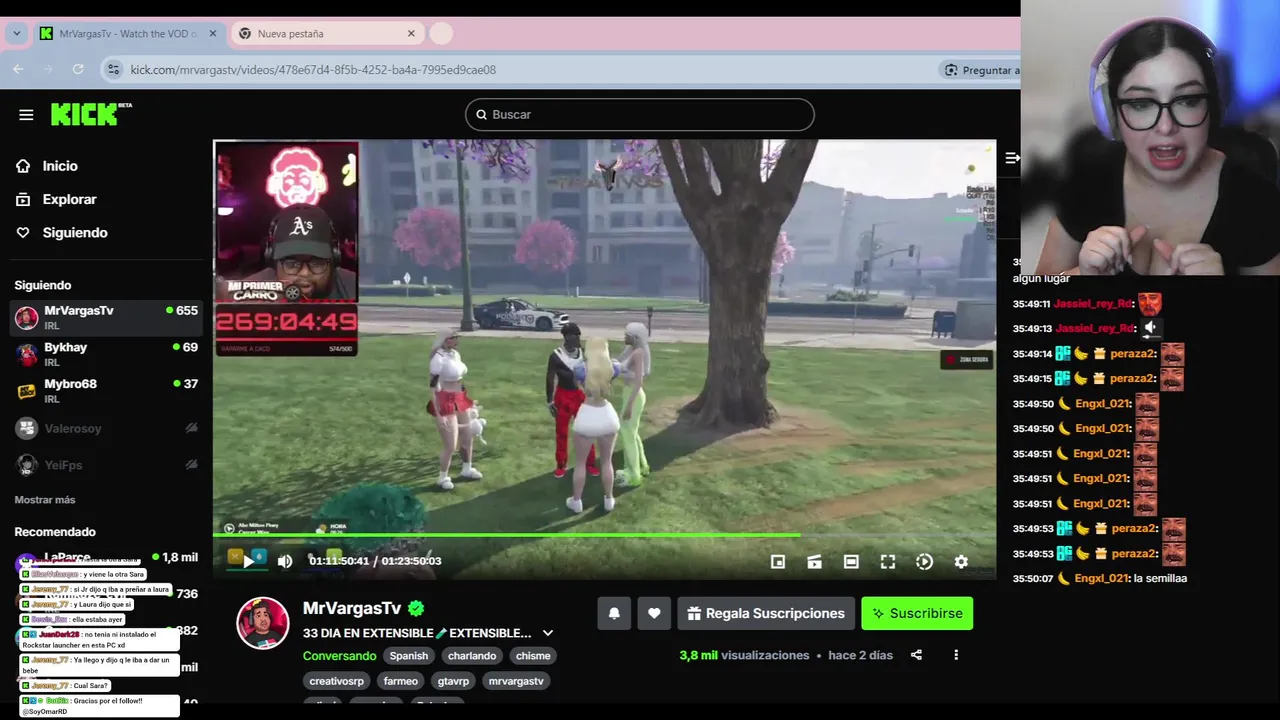This screenshot has height=720, width=1280.
Task: Click the Recomendado heading
Action: (x=55, y=532)
